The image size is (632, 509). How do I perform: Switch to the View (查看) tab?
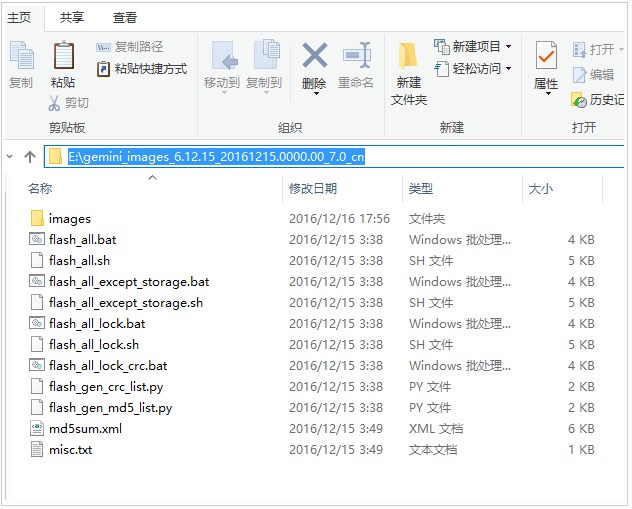click(125, 18)
